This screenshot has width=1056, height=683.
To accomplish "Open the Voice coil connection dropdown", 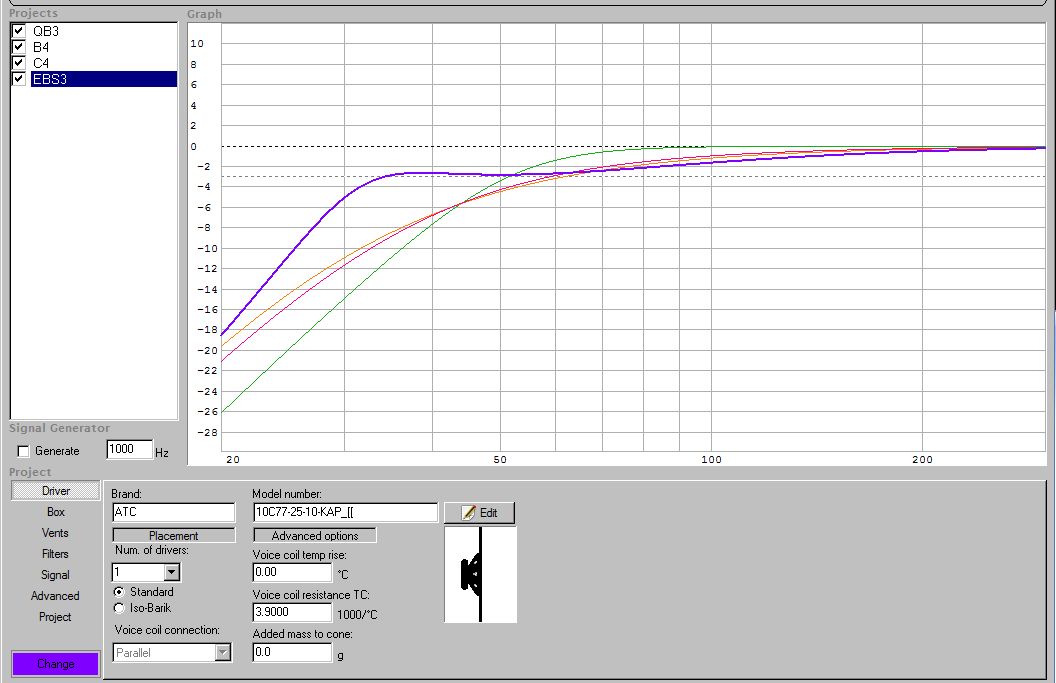I will (x=223, y=653).
